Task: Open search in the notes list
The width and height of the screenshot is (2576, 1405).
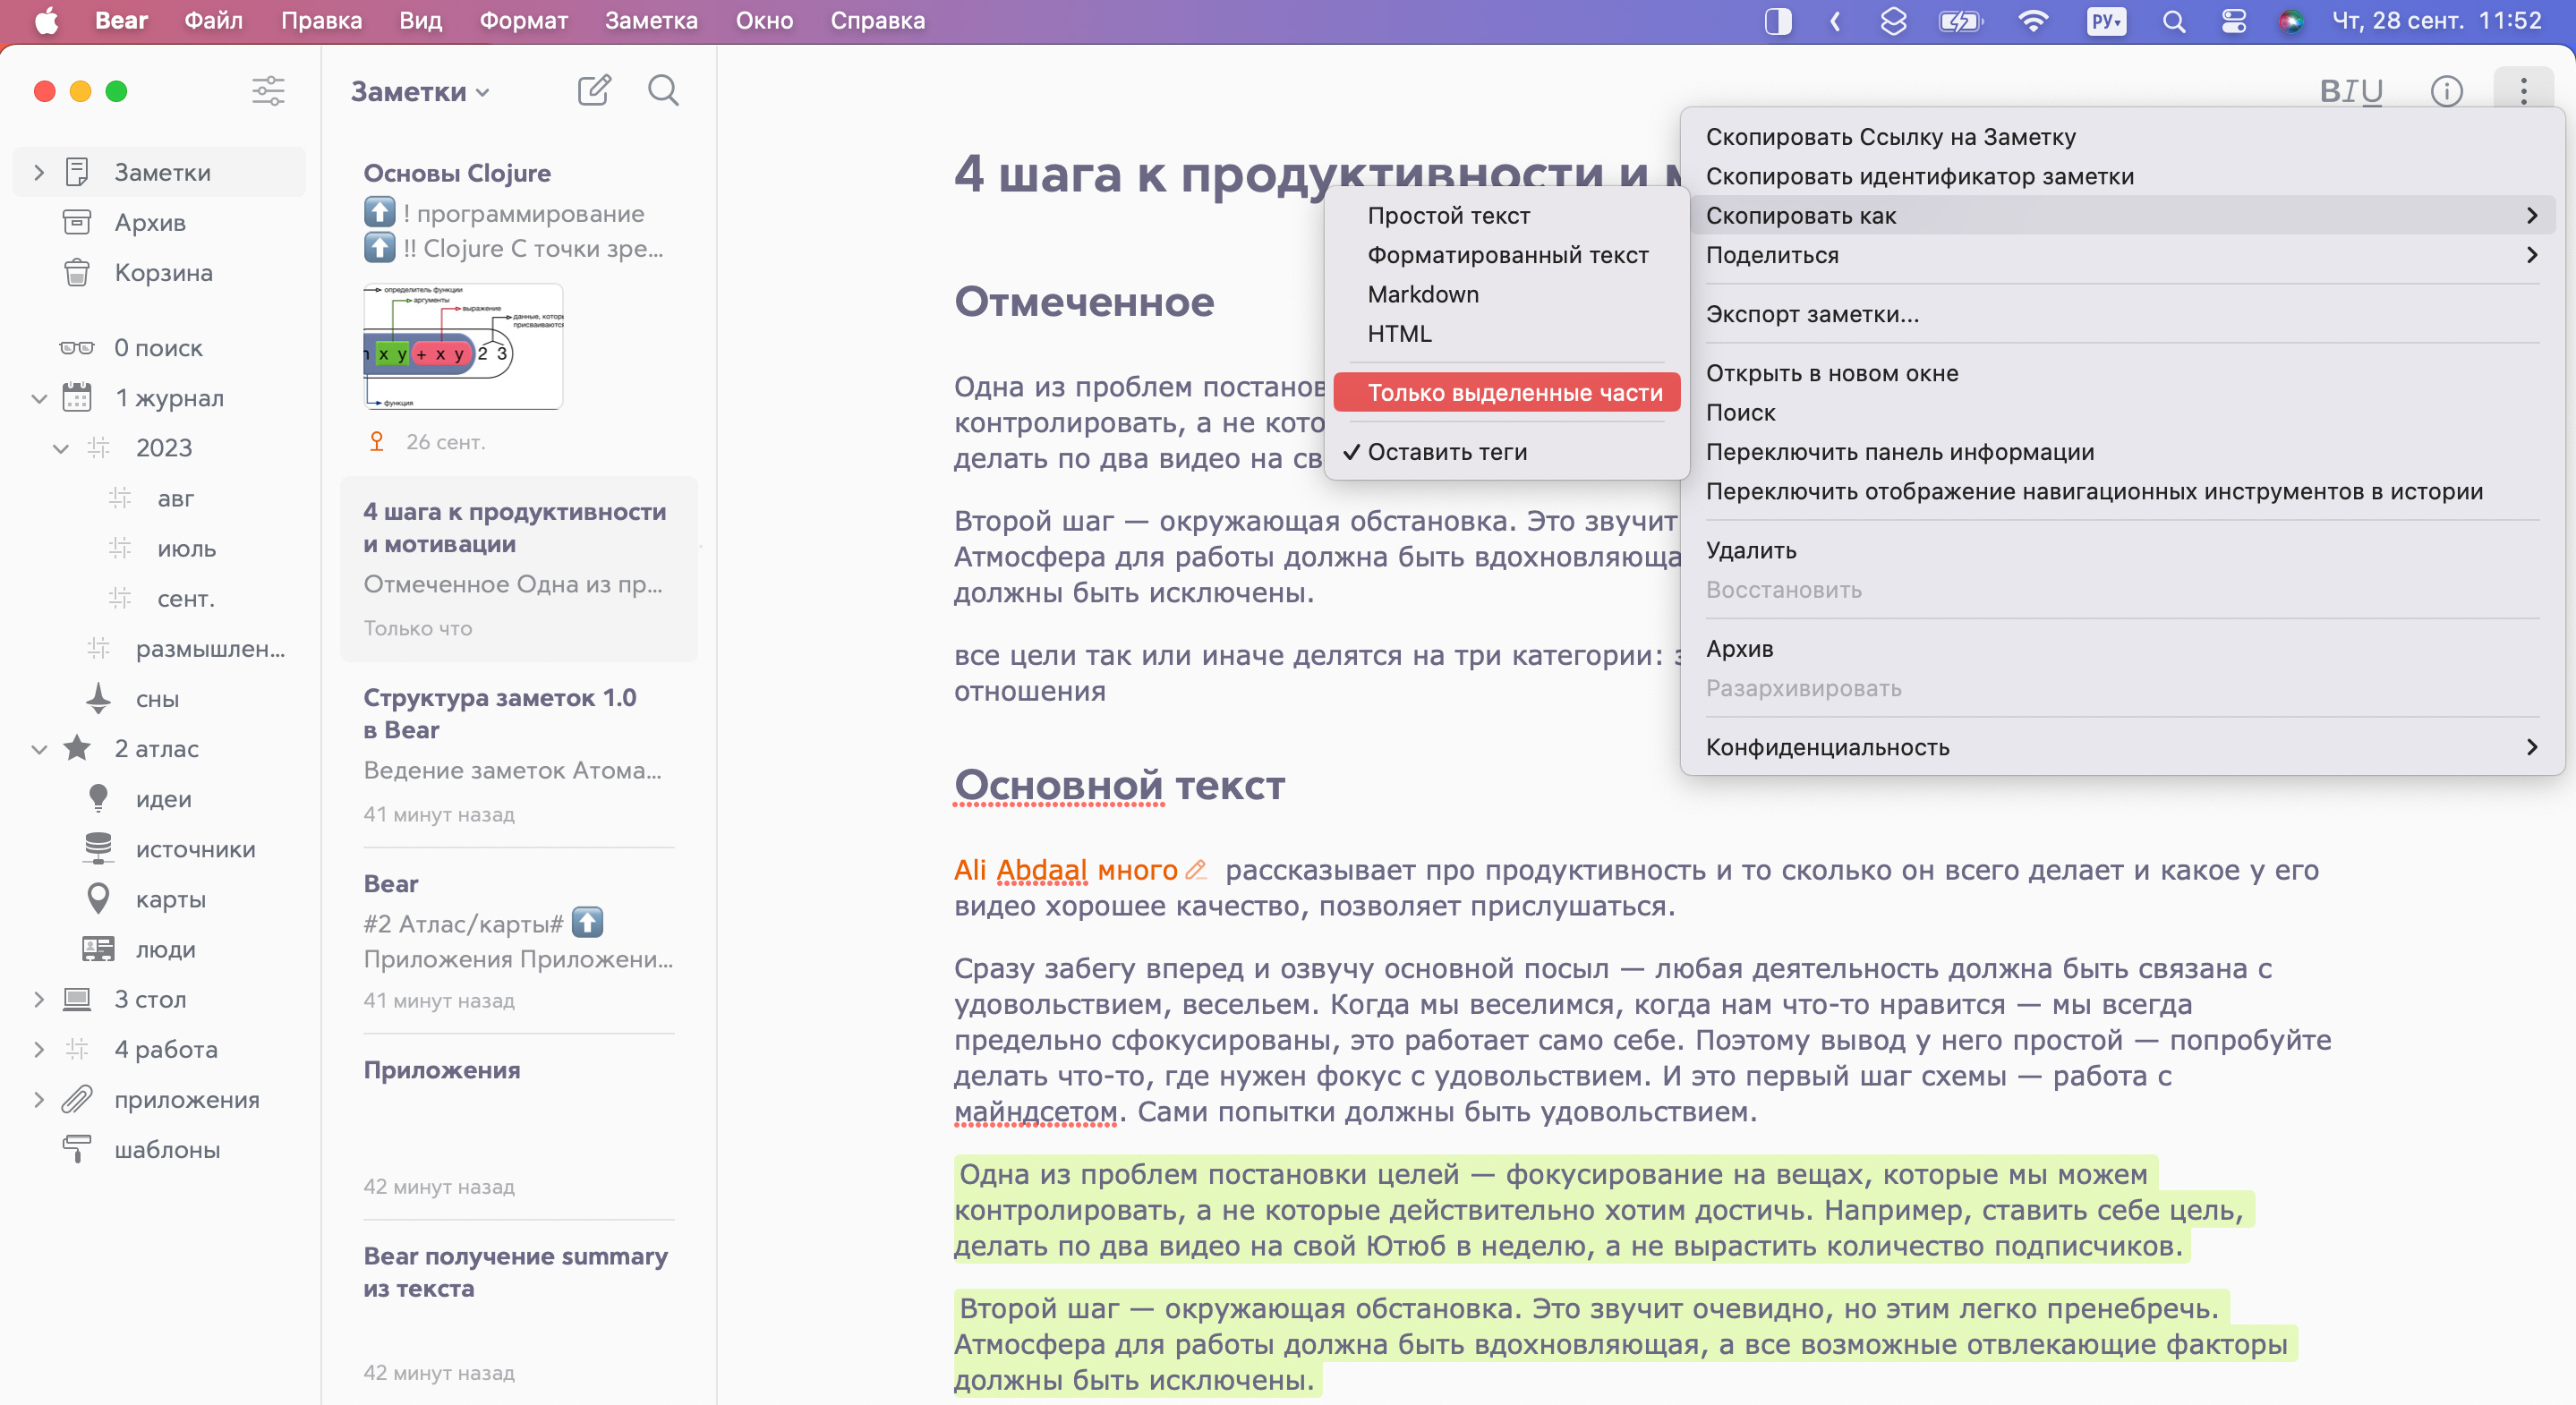Action: 663,91
